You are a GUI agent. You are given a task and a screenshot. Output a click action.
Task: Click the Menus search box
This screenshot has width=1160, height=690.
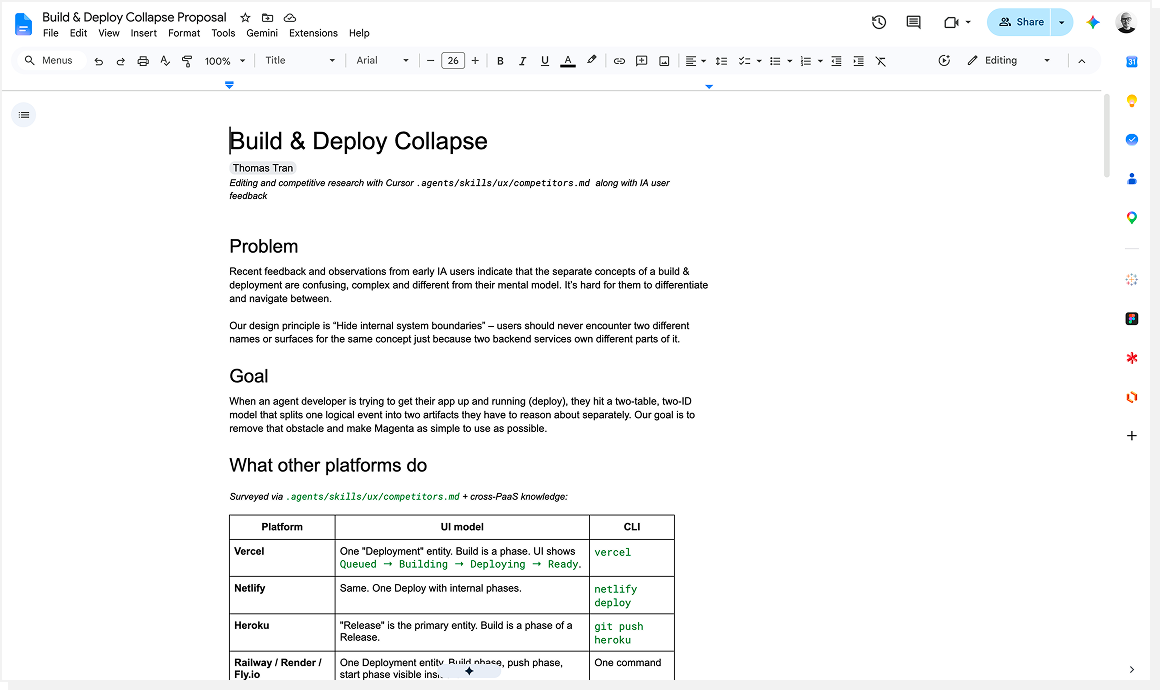[x=50, y=61]
